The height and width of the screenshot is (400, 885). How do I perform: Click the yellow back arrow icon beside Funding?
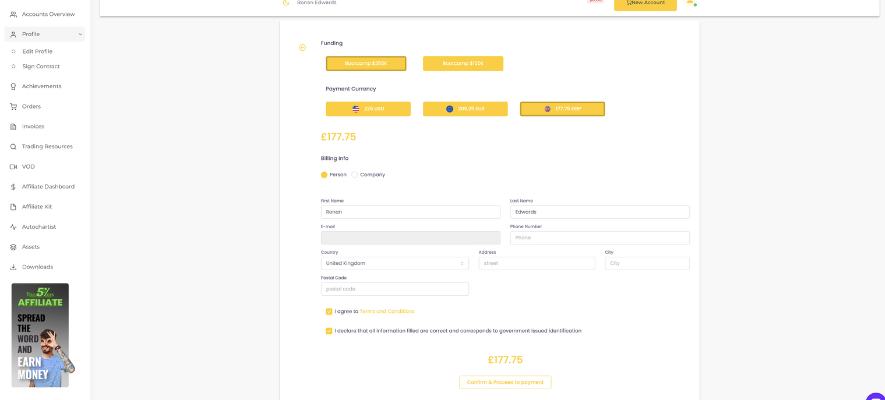(x=302, y=47)
